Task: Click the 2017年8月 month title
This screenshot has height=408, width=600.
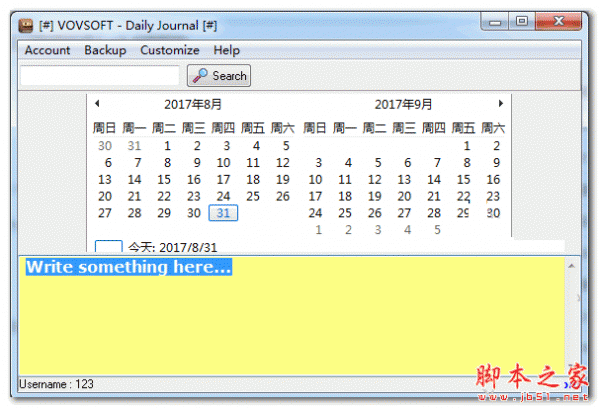Action: click(193, 104)
